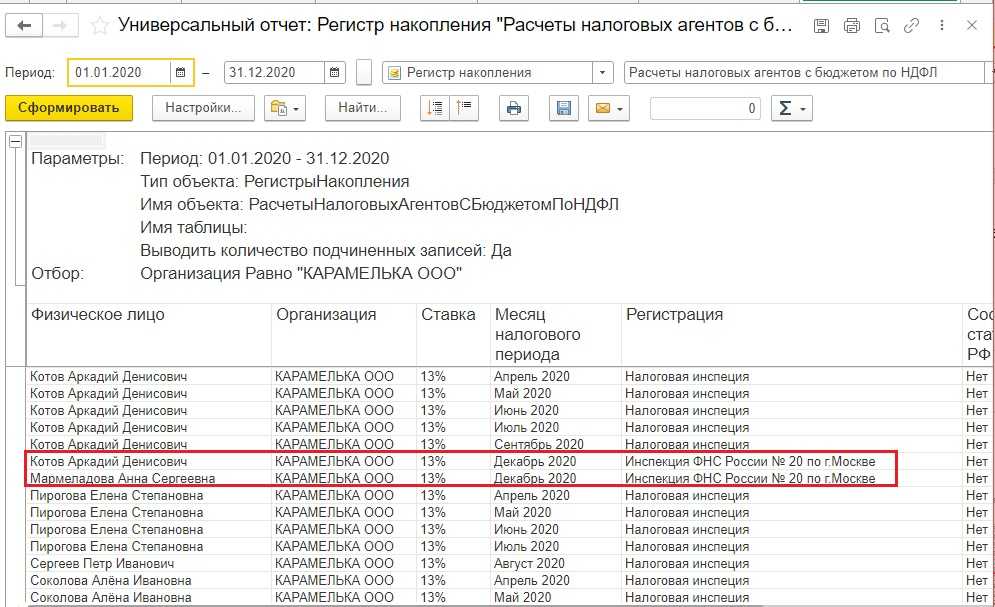Close the report window with X
Screen dimensions: 995x607
(972, 25)
